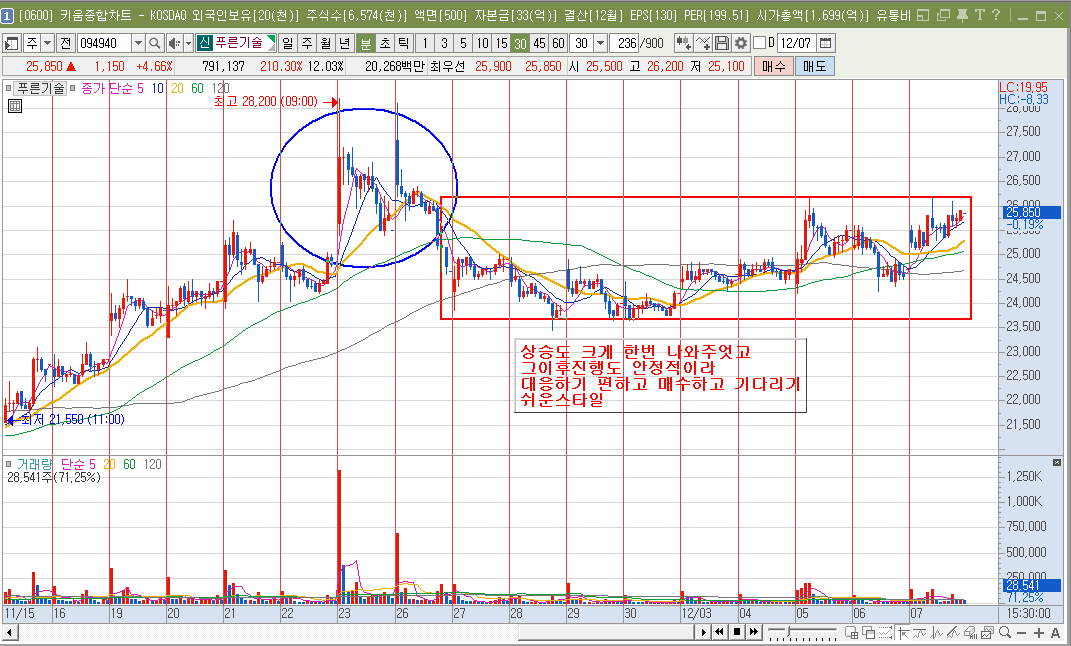Image resolution: width=1071 pixels, height=646 pixels.
Task: Toggle the D checkbox beside the date
Action: click(x=759, y=43)
